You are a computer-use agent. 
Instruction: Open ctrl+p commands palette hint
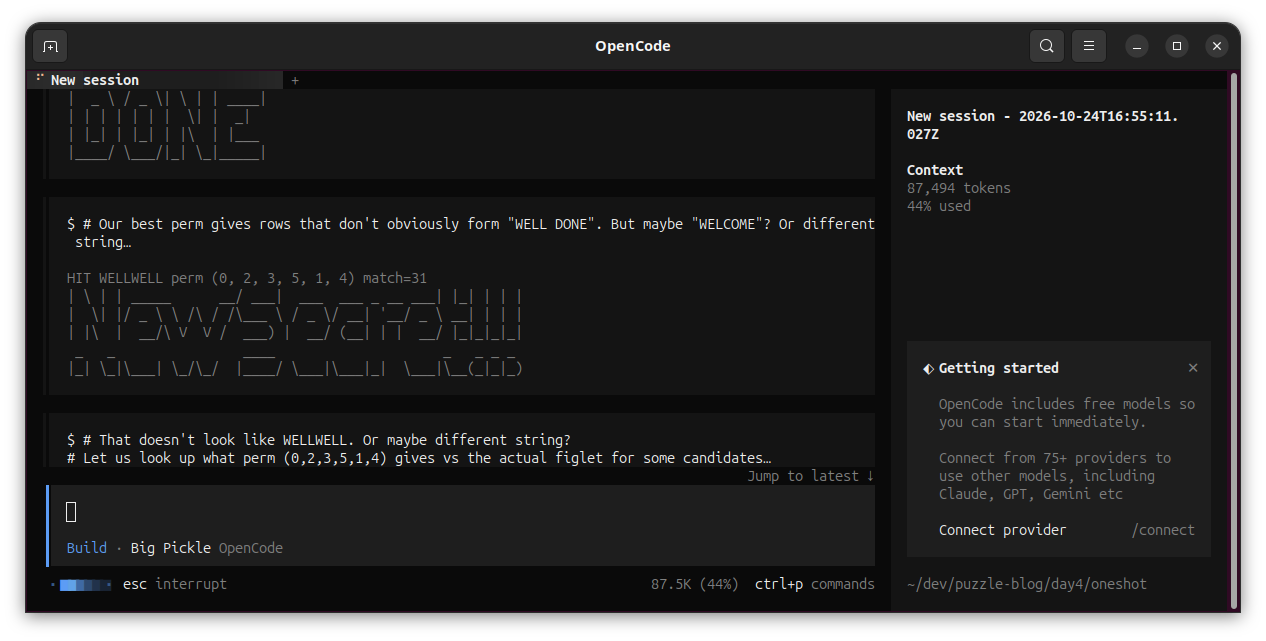point(815,584)
